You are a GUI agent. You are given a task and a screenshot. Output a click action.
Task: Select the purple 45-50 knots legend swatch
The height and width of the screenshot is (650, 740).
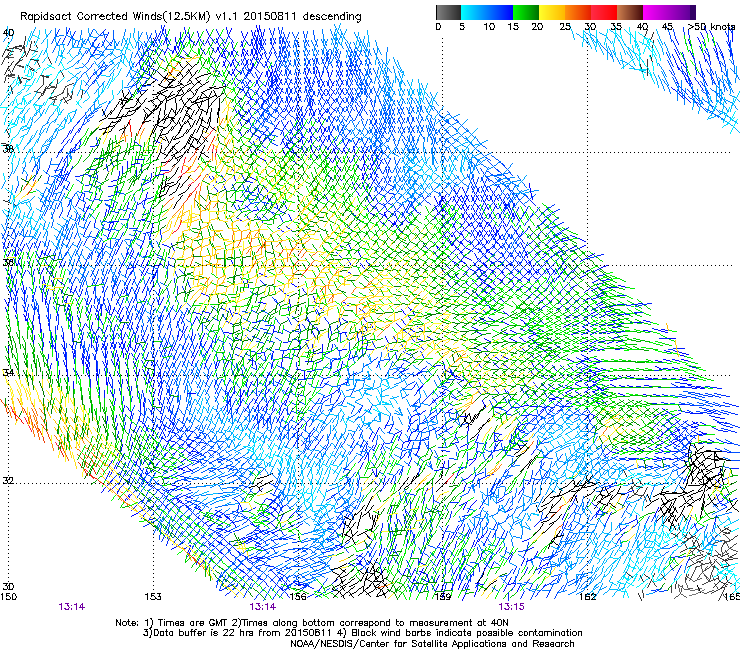(682, 12)
